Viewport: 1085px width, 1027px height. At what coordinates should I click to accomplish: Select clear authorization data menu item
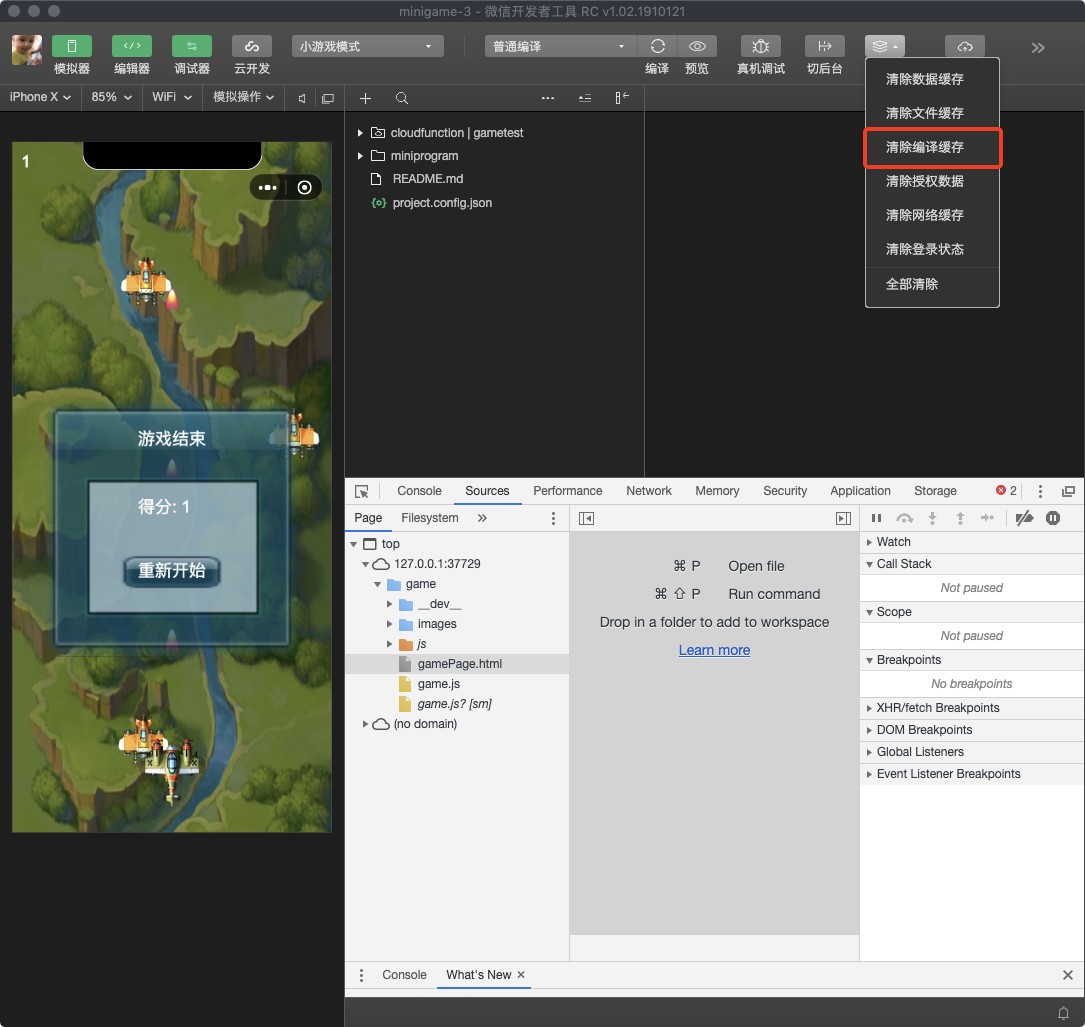pyautogui.click(x=931, y=181)
